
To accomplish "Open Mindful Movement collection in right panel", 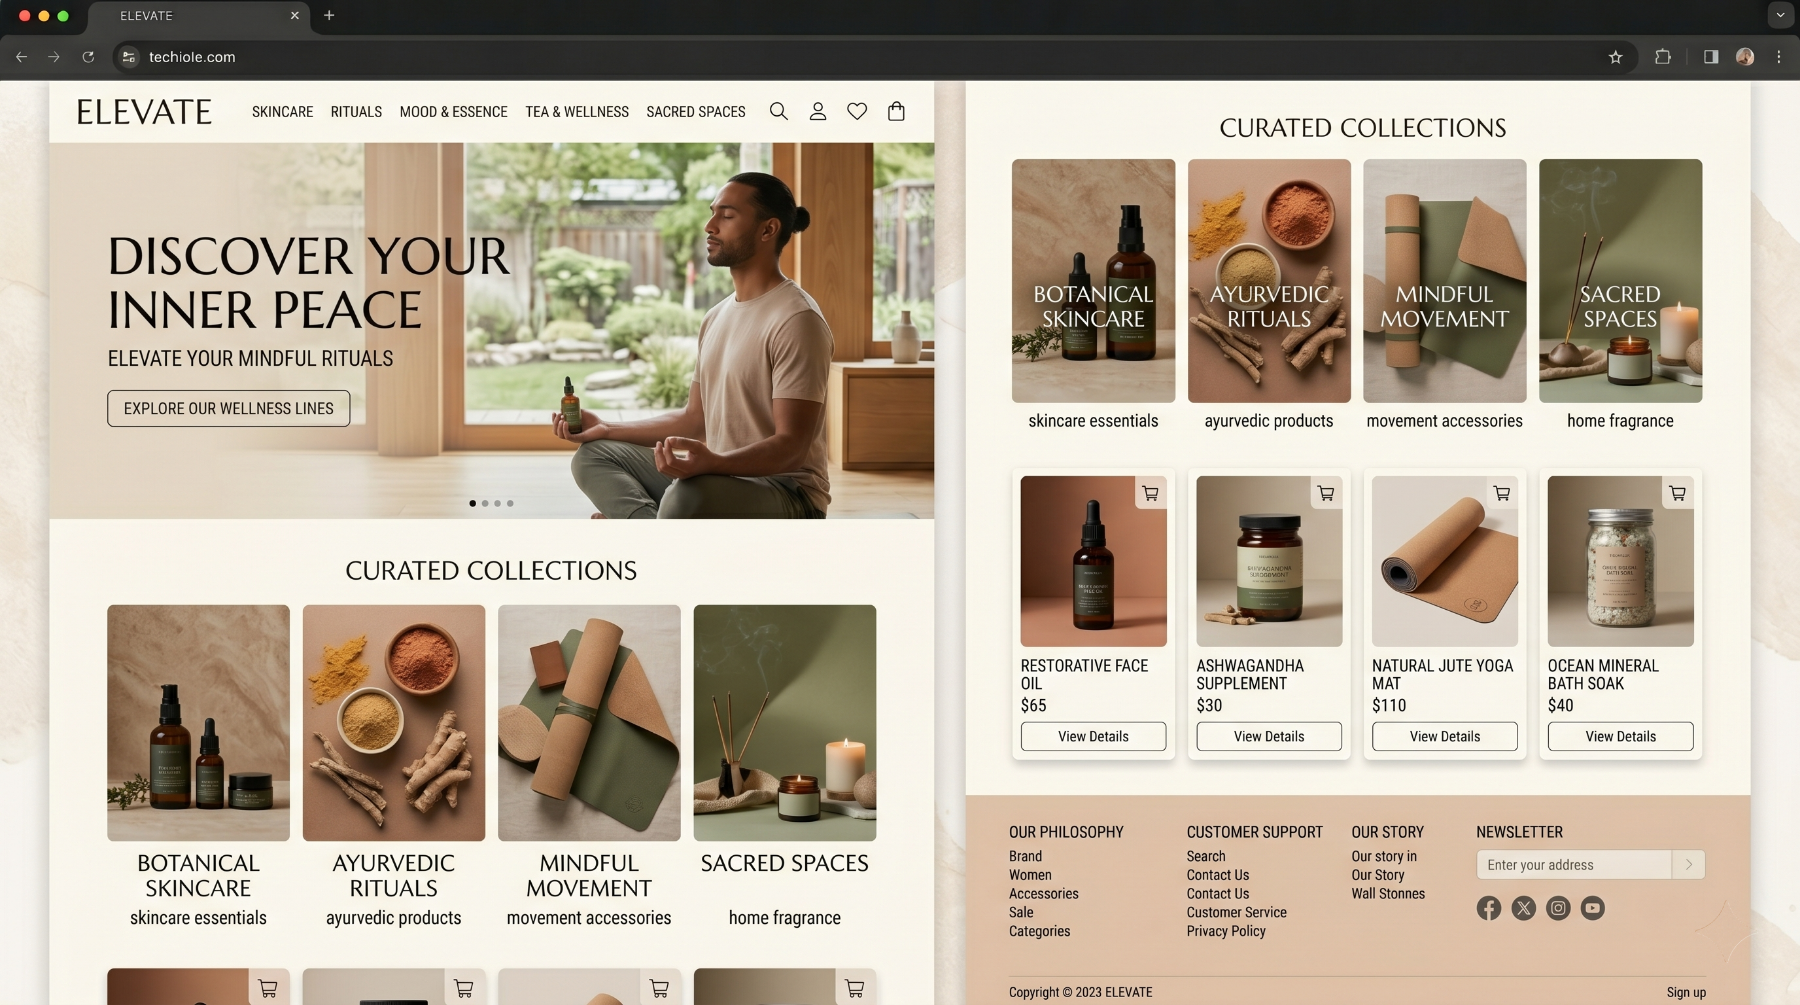I will [x=1445, y=281].
